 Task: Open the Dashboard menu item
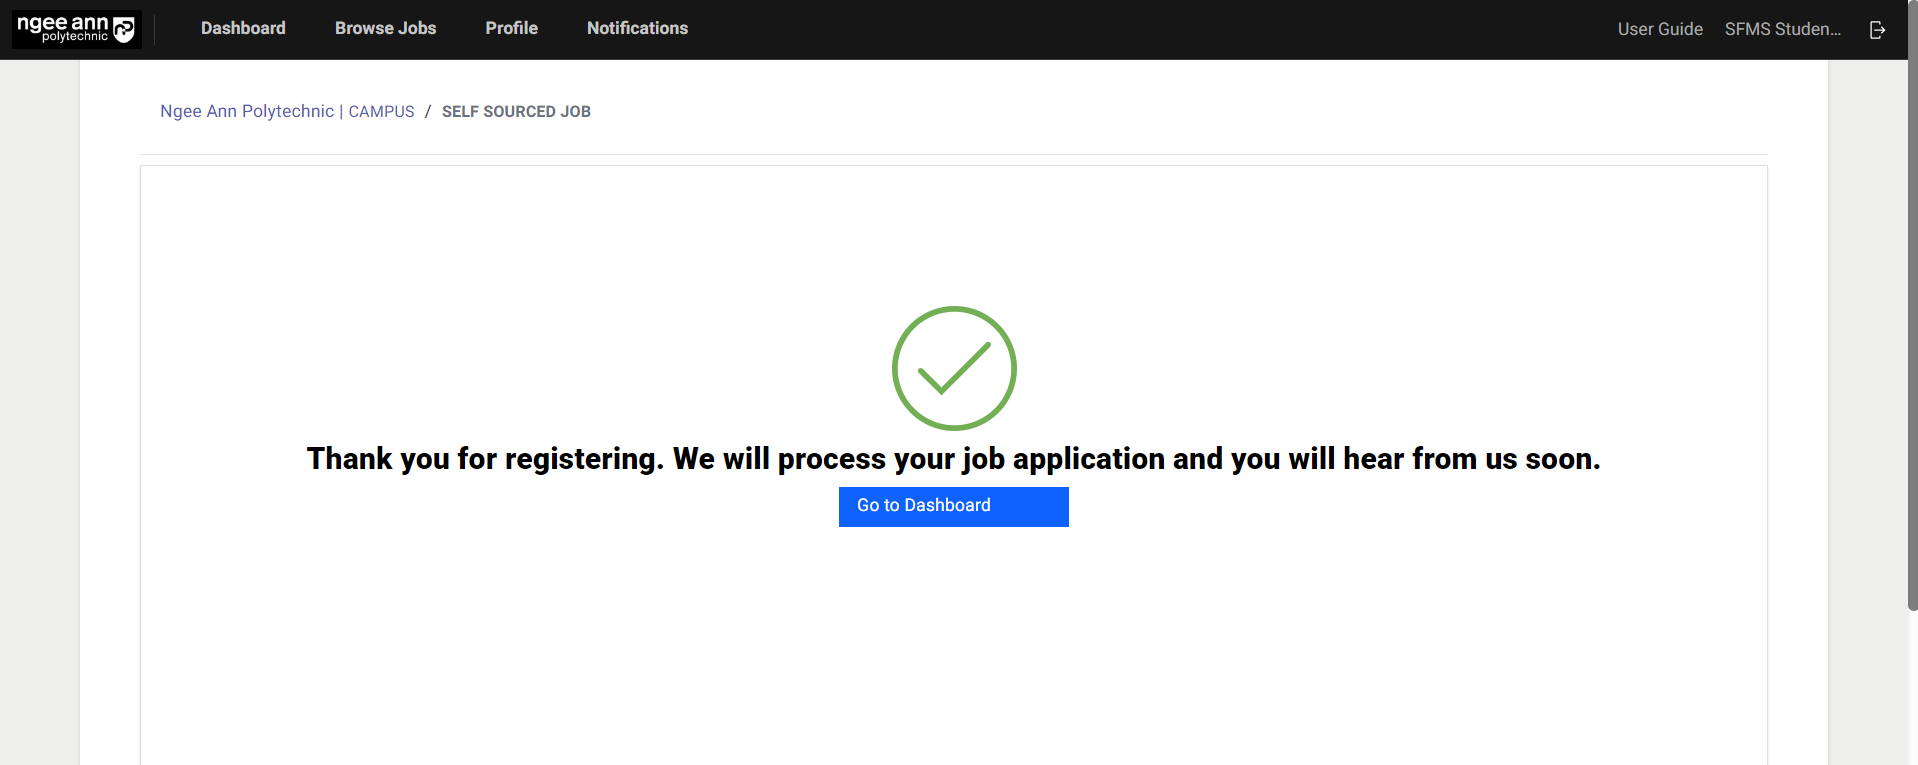coord(243,28)
